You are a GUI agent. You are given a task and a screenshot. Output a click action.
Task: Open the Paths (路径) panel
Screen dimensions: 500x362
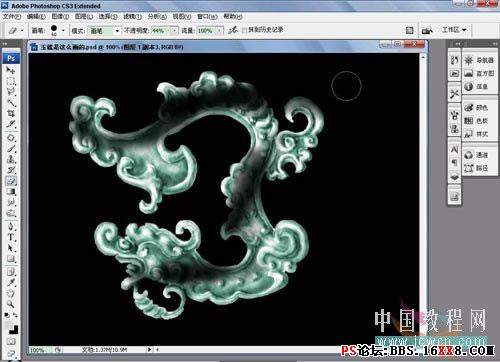(x=477, y=168)
